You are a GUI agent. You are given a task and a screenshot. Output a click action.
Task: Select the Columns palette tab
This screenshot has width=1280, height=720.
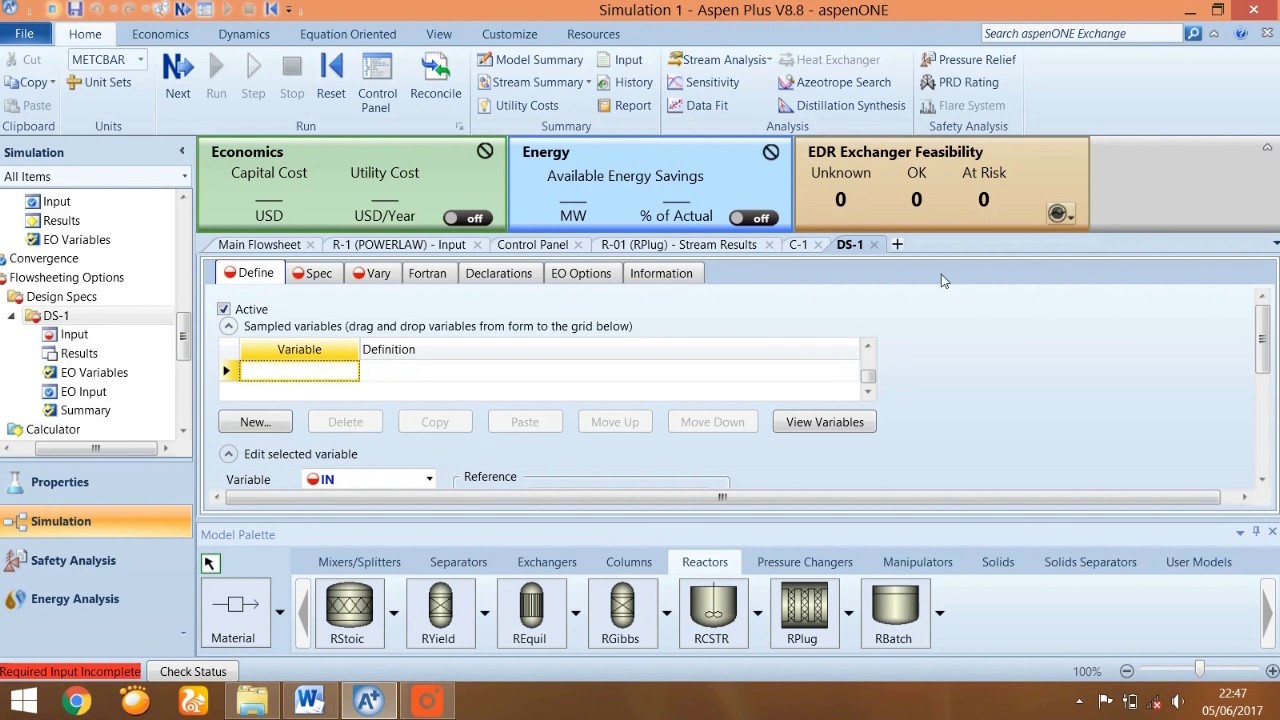point(629,562)
